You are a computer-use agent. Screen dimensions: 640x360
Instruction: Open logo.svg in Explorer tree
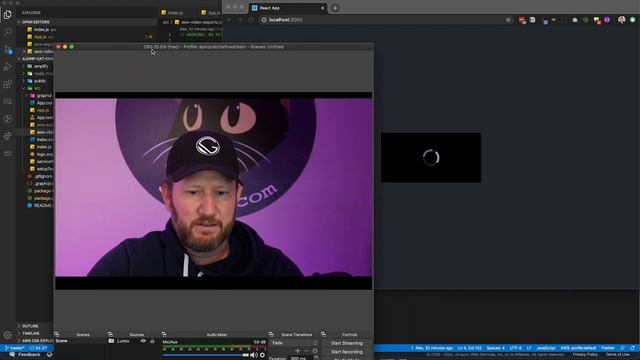pyautogui.click(x=42, y=154)
